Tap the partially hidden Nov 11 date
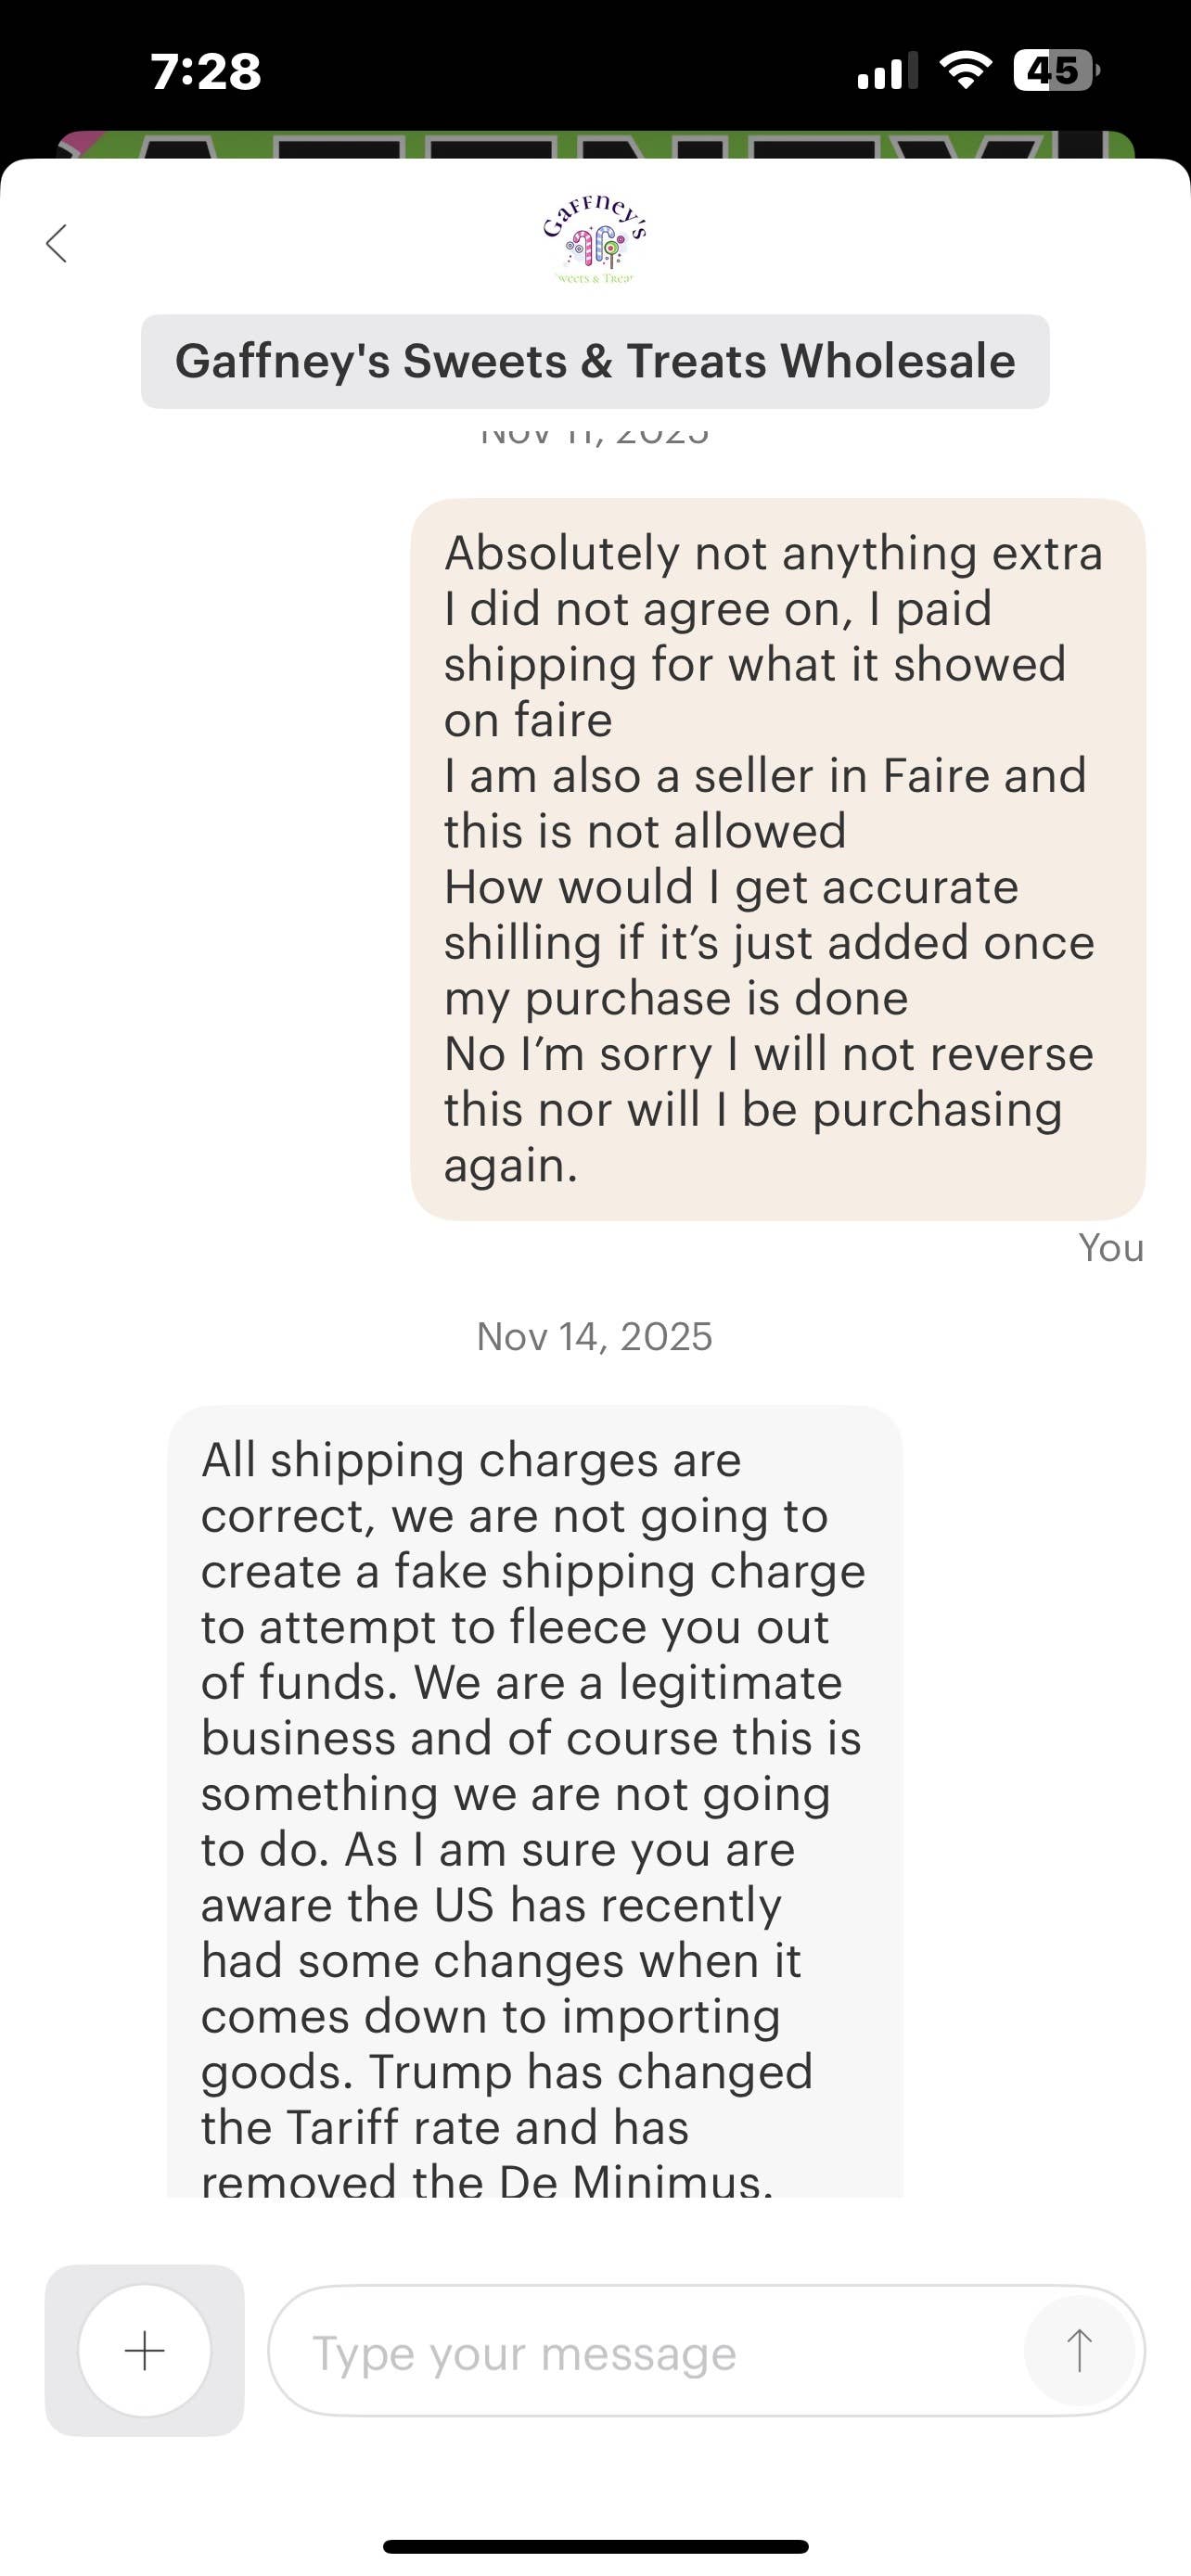 [595, 434]
